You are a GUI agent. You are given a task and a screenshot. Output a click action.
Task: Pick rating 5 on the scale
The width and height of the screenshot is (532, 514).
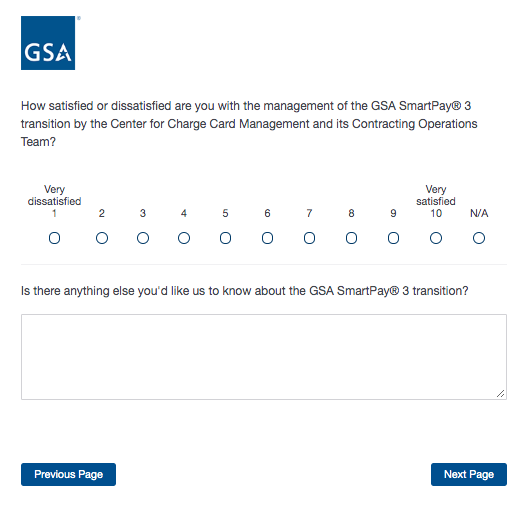point(225,238)
